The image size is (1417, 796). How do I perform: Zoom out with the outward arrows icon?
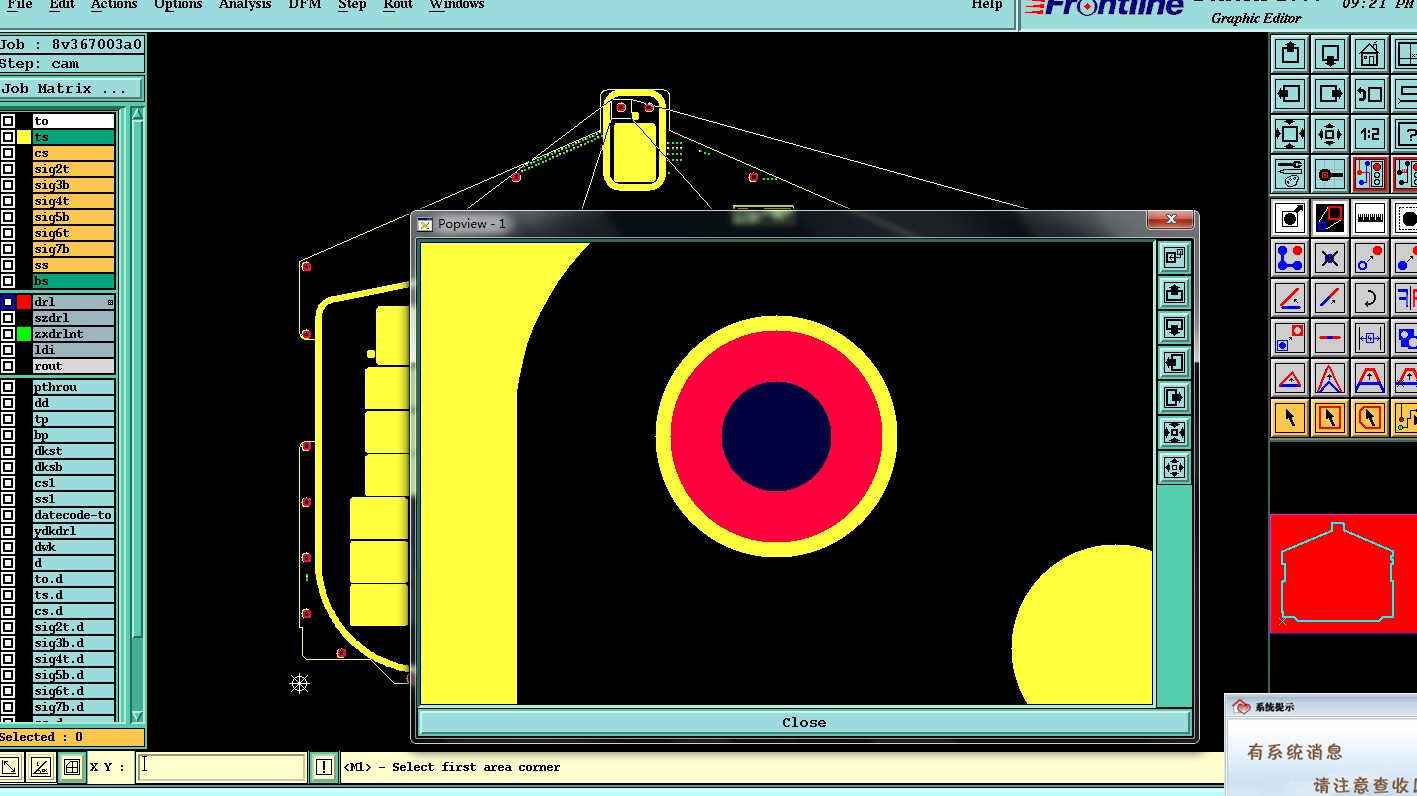(x=1330, y=134)
